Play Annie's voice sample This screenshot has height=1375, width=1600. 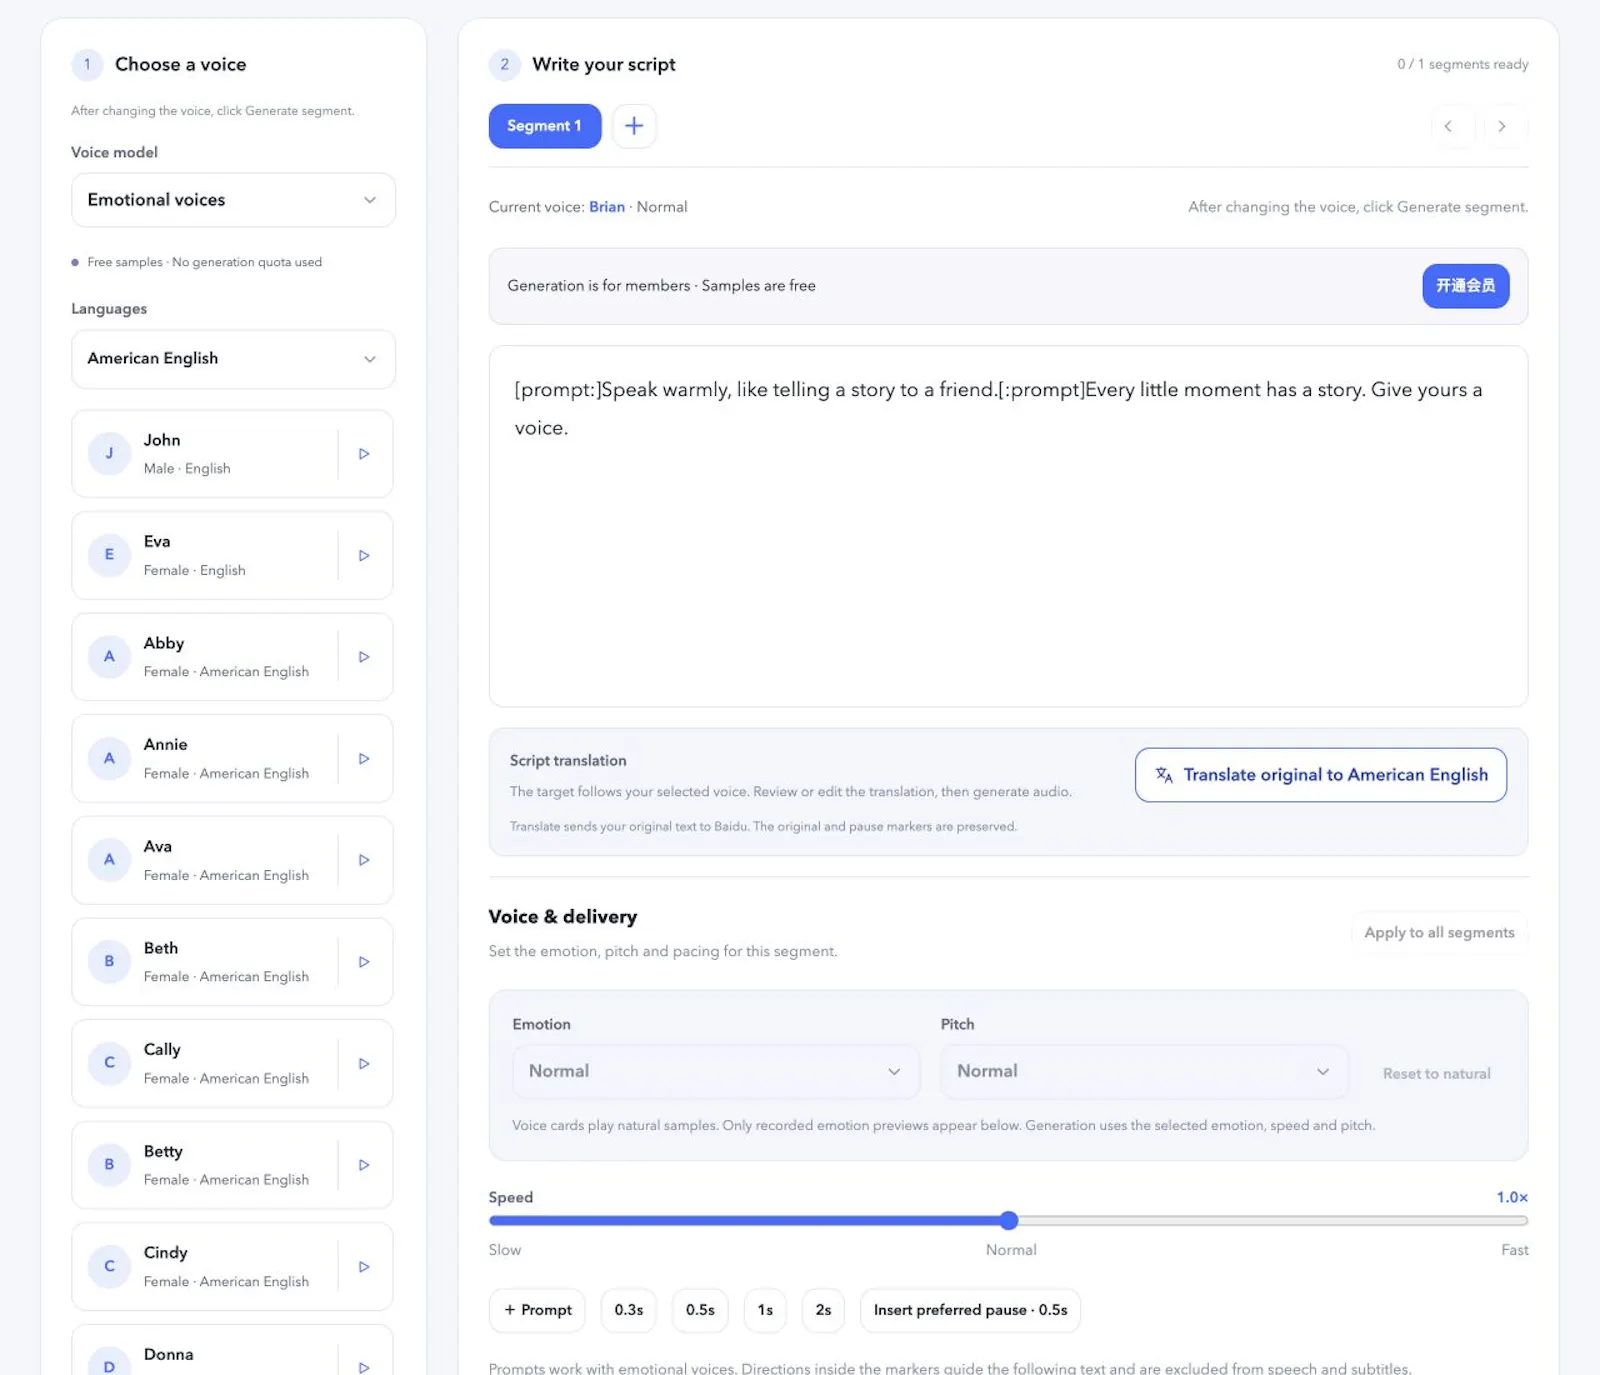364,758
